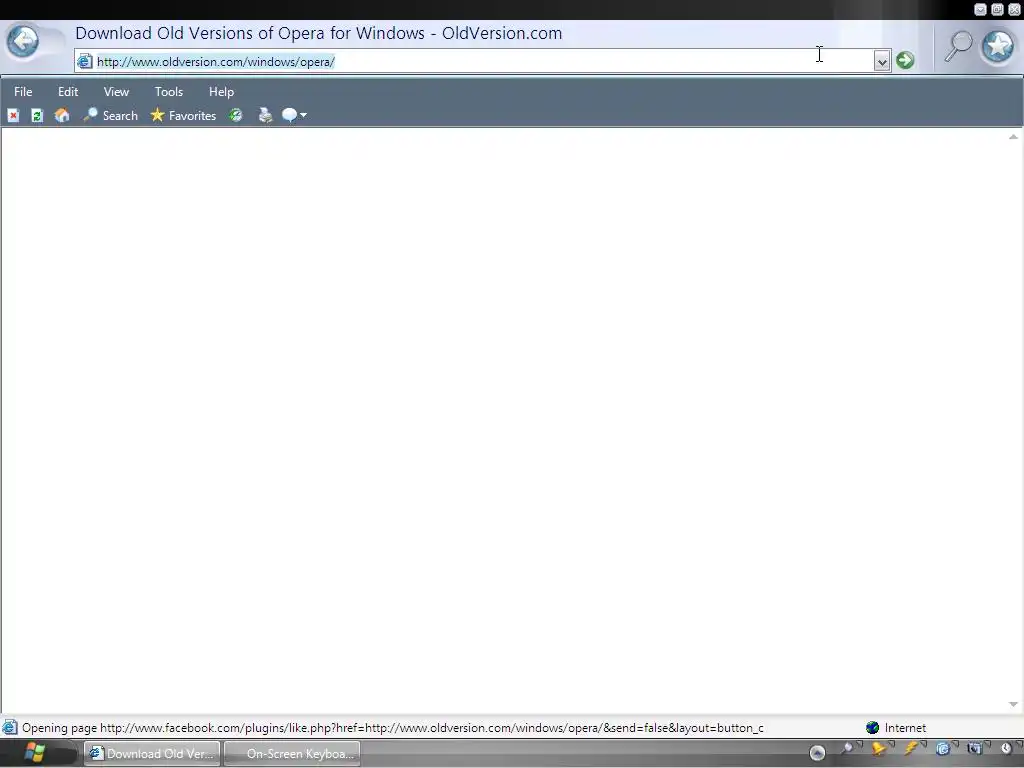Open the File menu

pyautogui.click(x=23, y=91)
